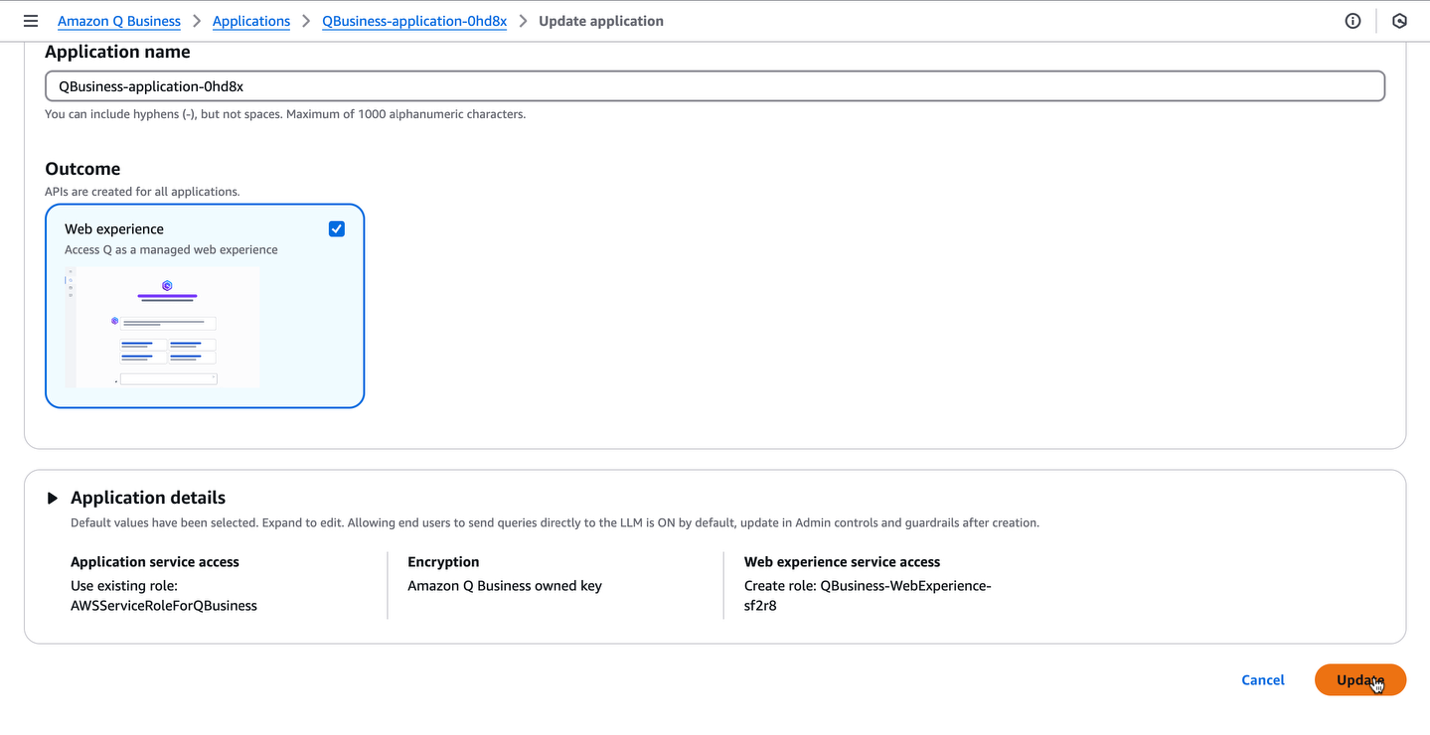The image size is (1430, 735).
Task: Open the Amazon Q assistant icon
Action: (x=1399, y=20)
